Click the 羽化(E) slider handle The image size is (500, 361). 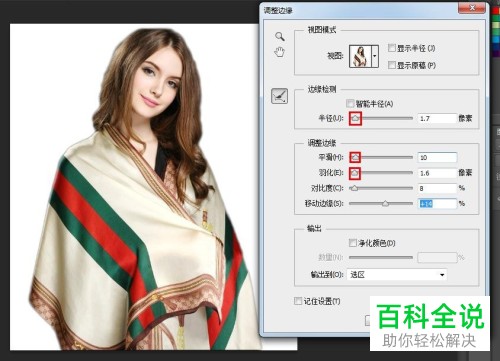coord(355,173)
